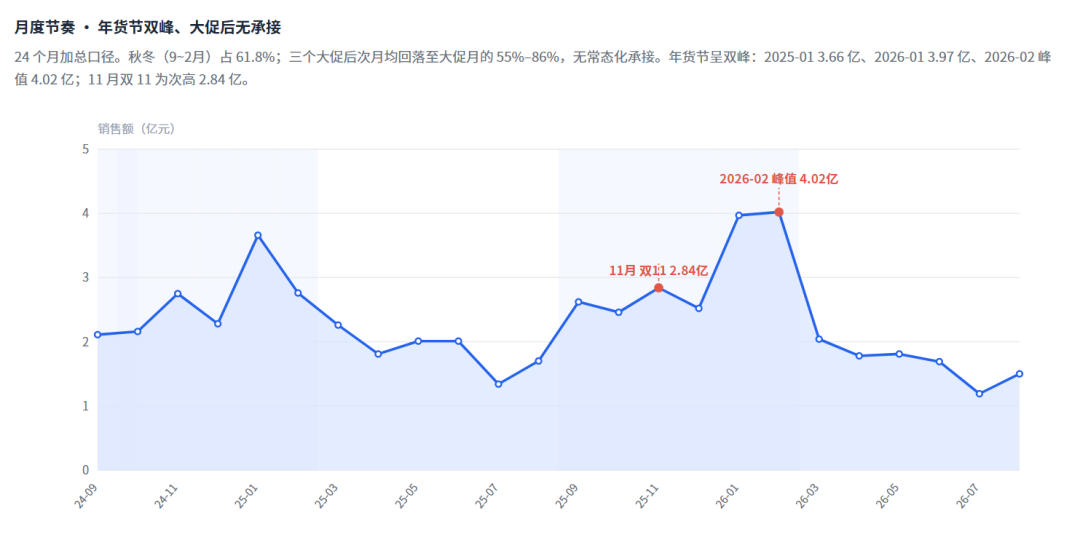Click the x-axis label "25-07"
1080x540 pixels.
[486, 495]
